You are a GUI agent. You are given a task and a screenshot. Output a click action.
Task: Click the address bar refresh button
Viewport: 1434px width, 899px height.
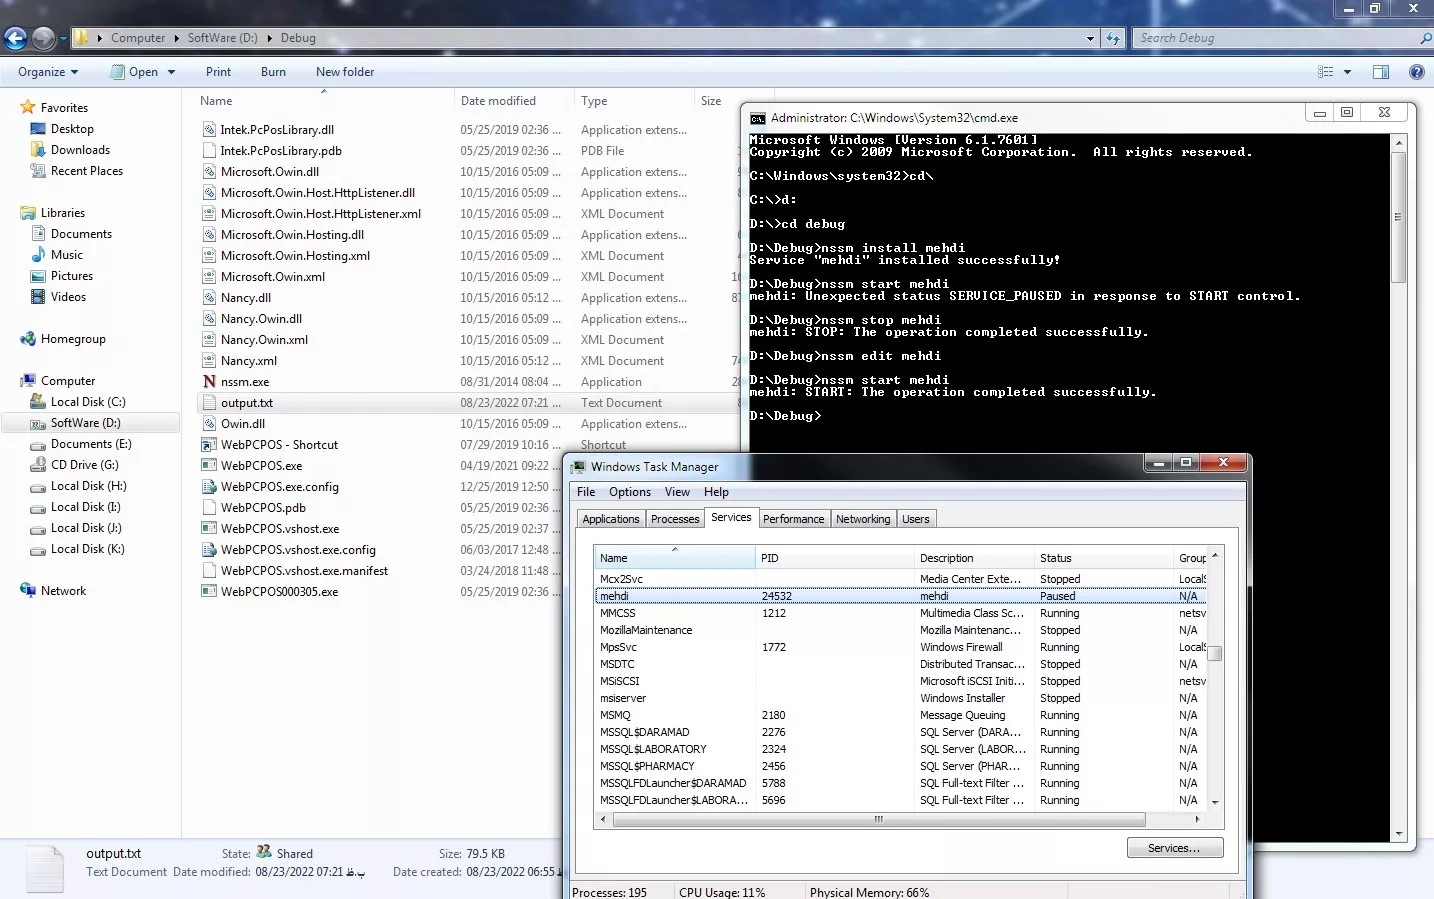pos(1113,38)
